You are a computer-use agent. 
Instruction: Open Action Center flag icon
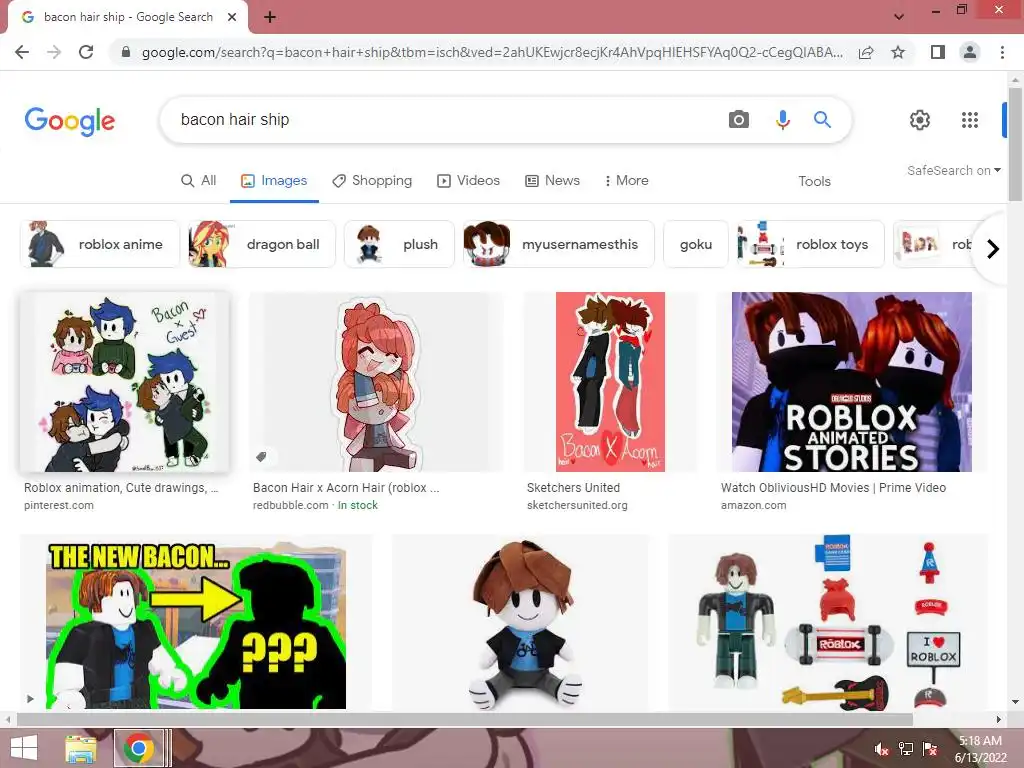(x=930, y=749)
